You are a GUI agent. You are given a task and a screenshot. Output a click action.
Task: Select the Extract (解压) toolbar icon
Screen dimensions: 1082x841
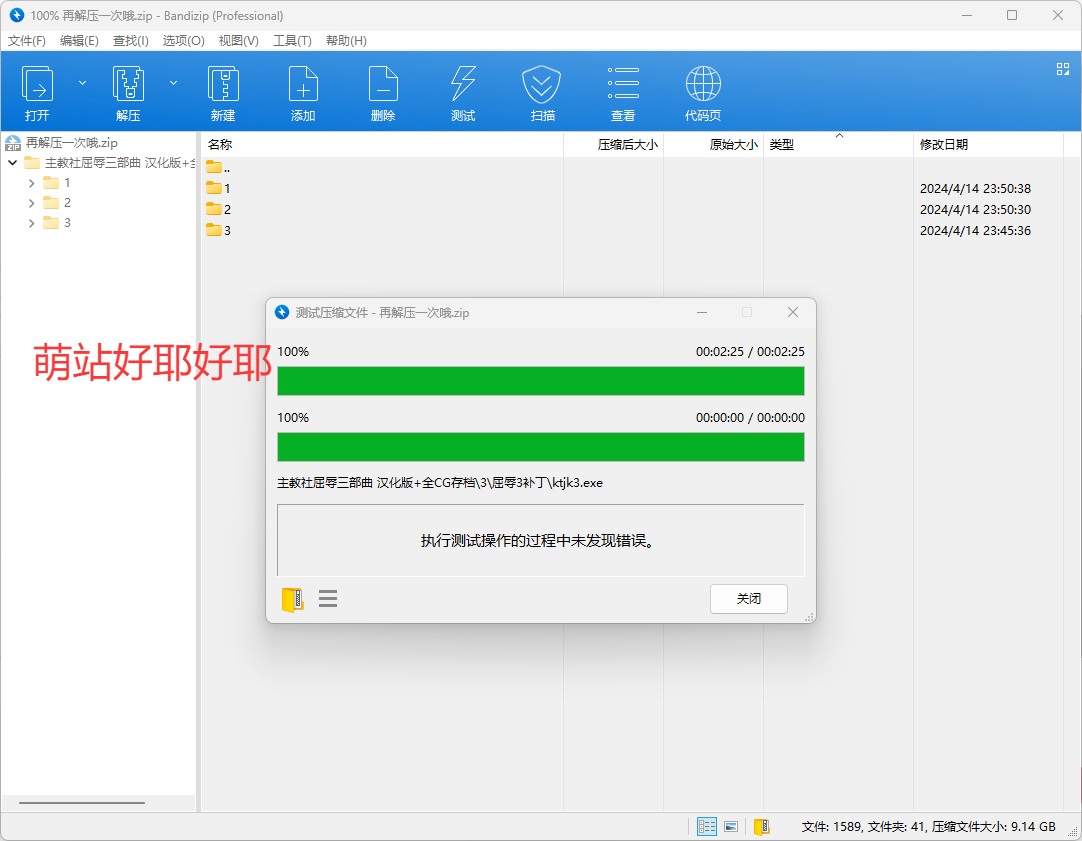(x=128, y=91)
